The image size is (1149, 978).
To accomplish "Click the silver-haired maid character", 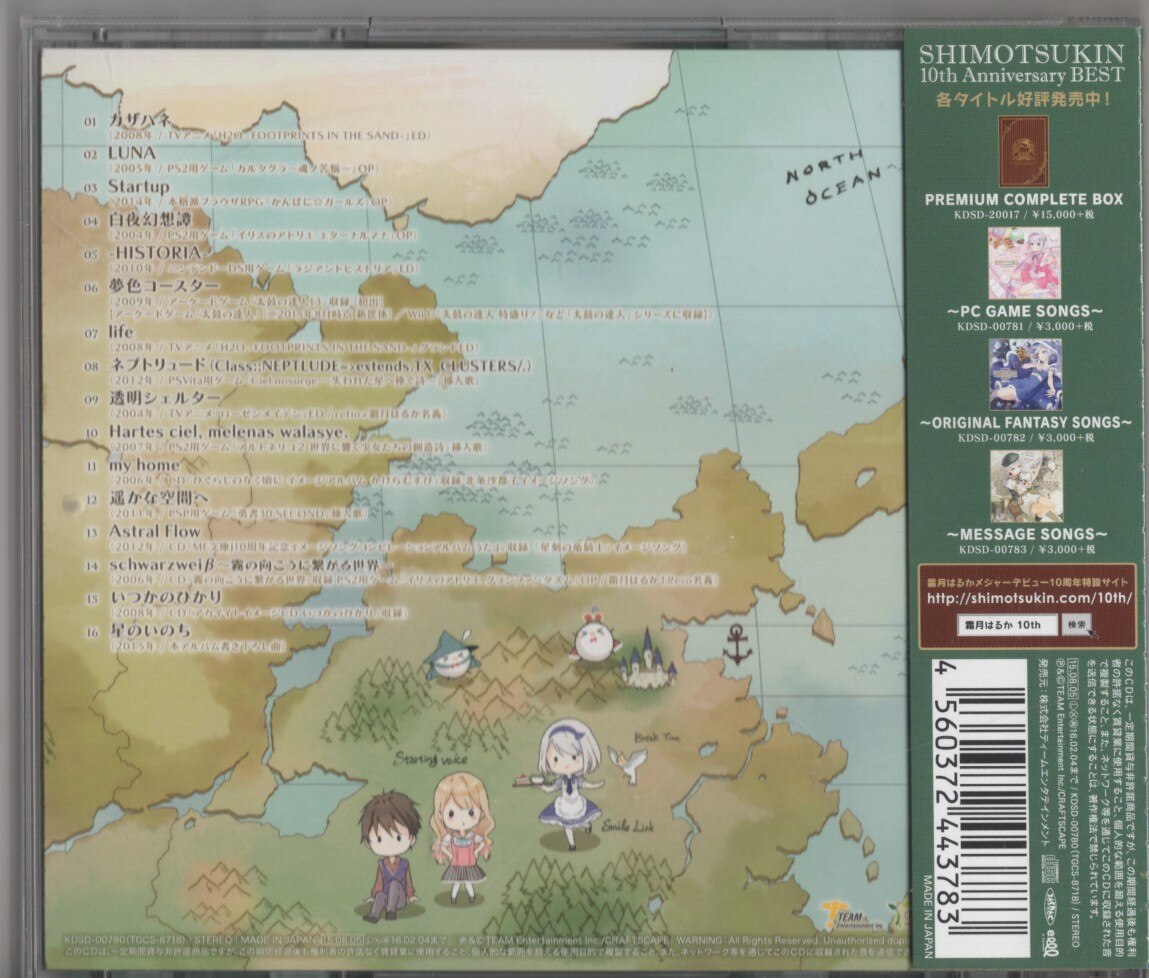I will click(566, 784).
